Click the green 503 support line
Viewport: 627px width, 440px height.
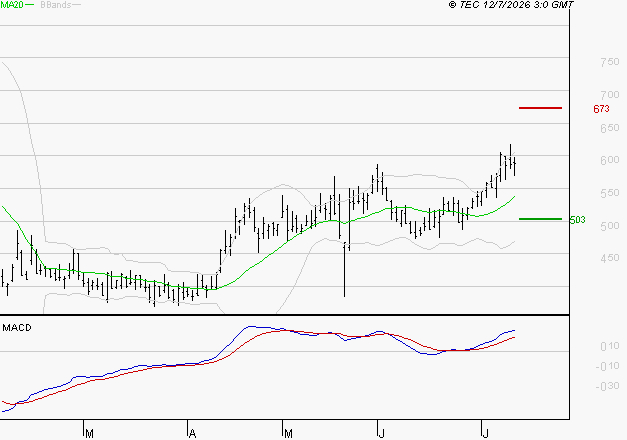(x=540, y=219)
